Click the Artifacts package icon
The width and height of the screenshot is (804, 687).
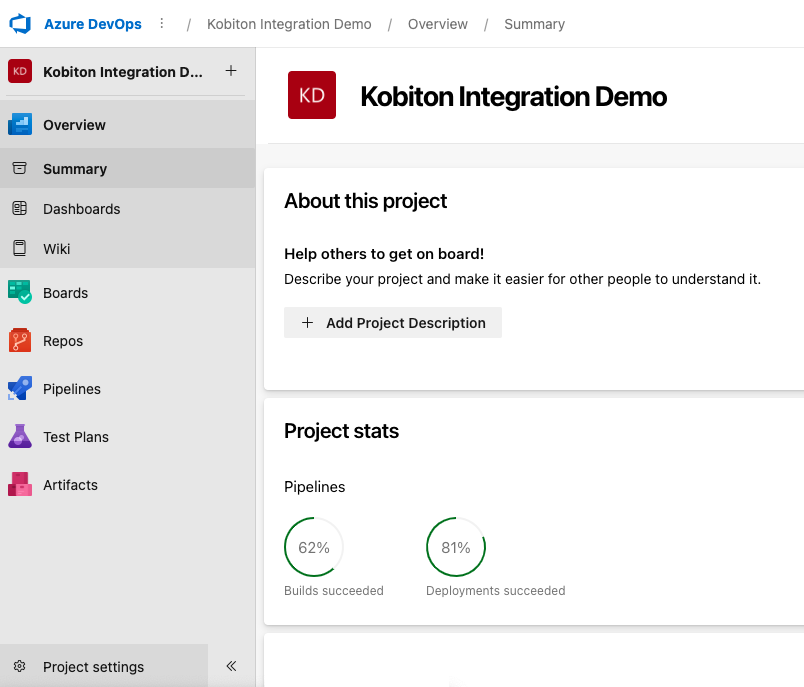(x=20, y=484)
